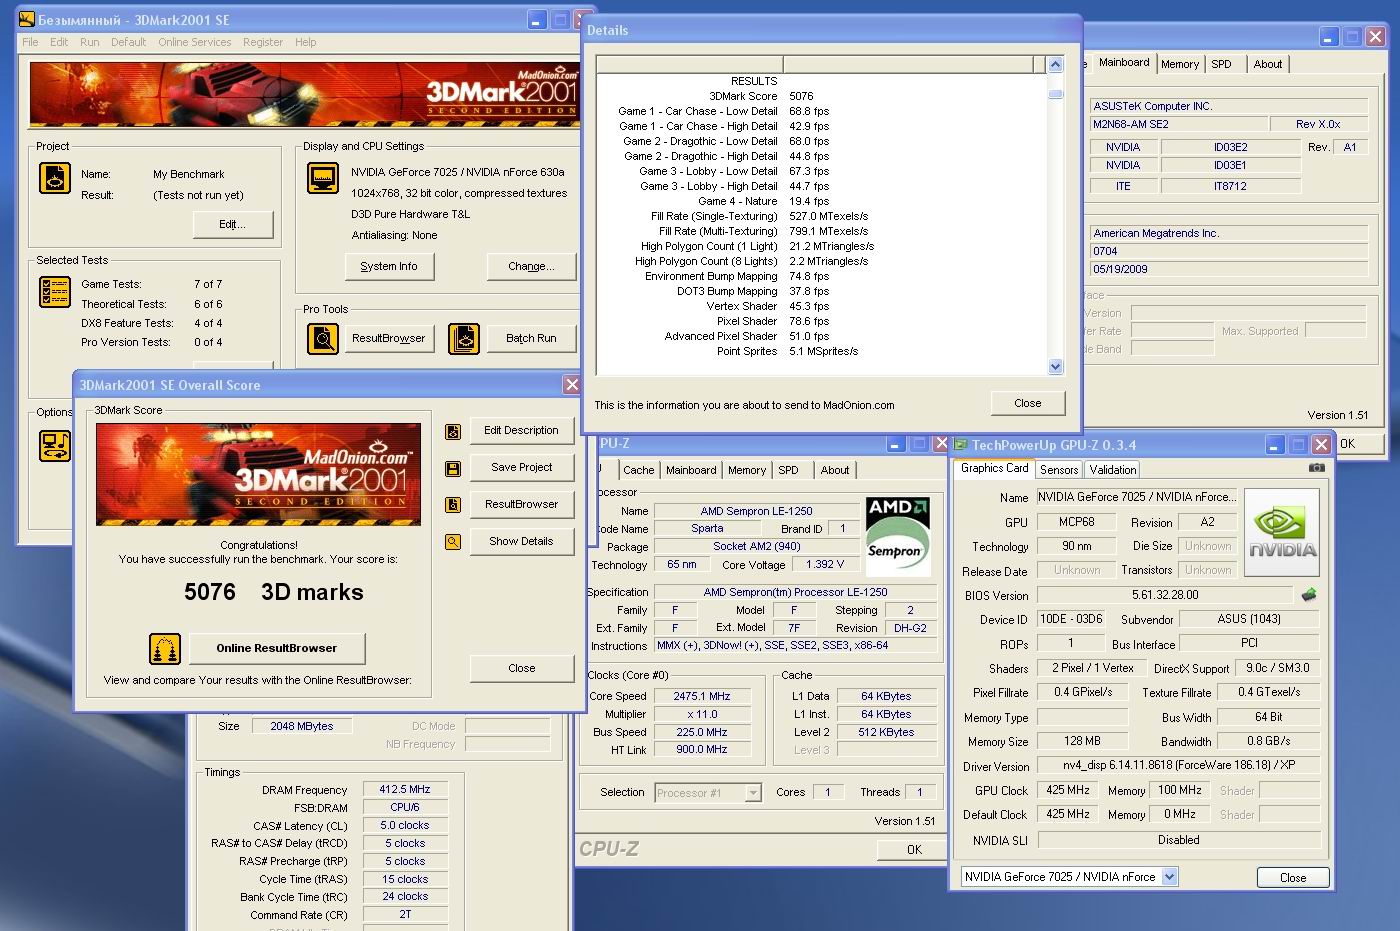Click the Details list scroll up arrow
The image size is (1400, 931).
click(1055, 65)
